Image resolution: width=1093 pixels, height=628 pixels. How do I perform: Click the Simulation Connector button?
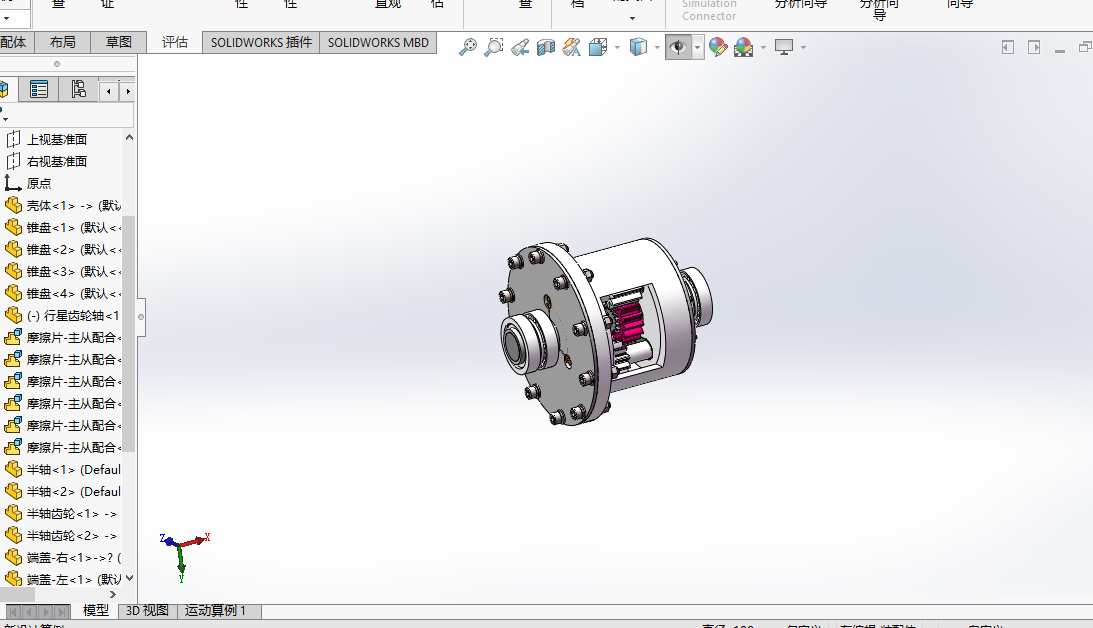point(709,10)
